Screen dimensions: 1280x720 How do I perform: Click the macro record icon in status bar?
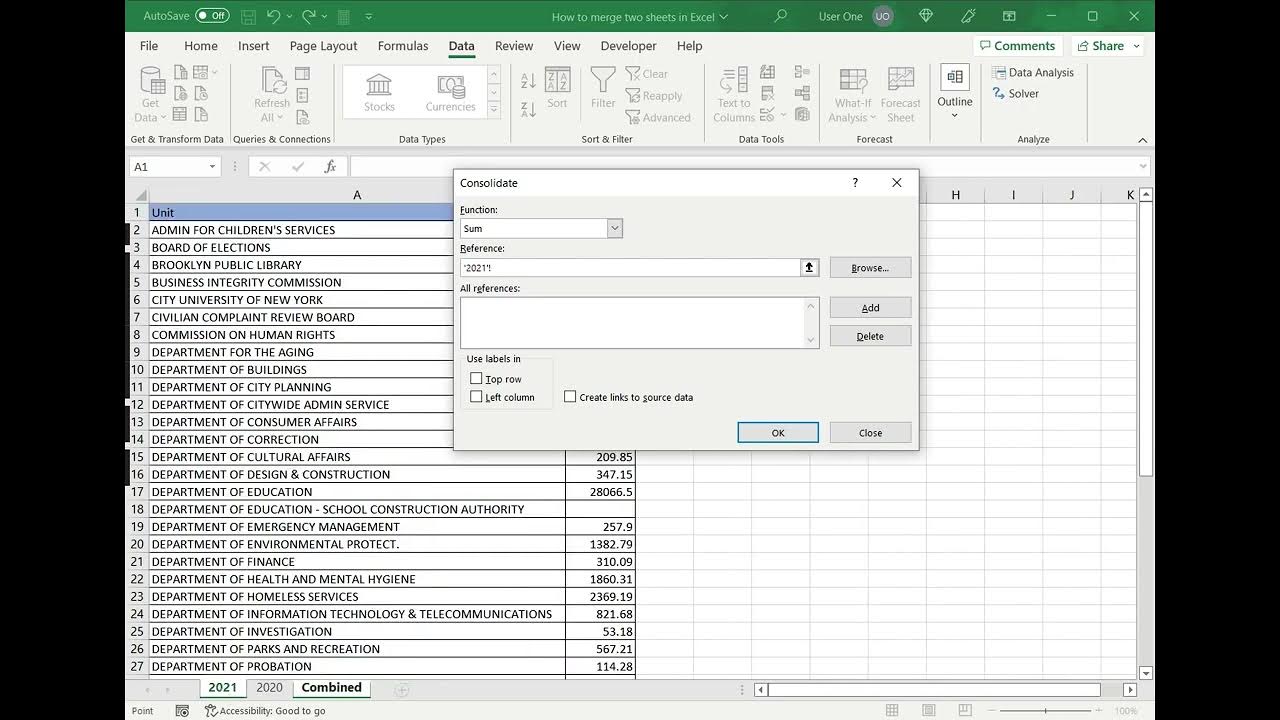pos(182,711)
